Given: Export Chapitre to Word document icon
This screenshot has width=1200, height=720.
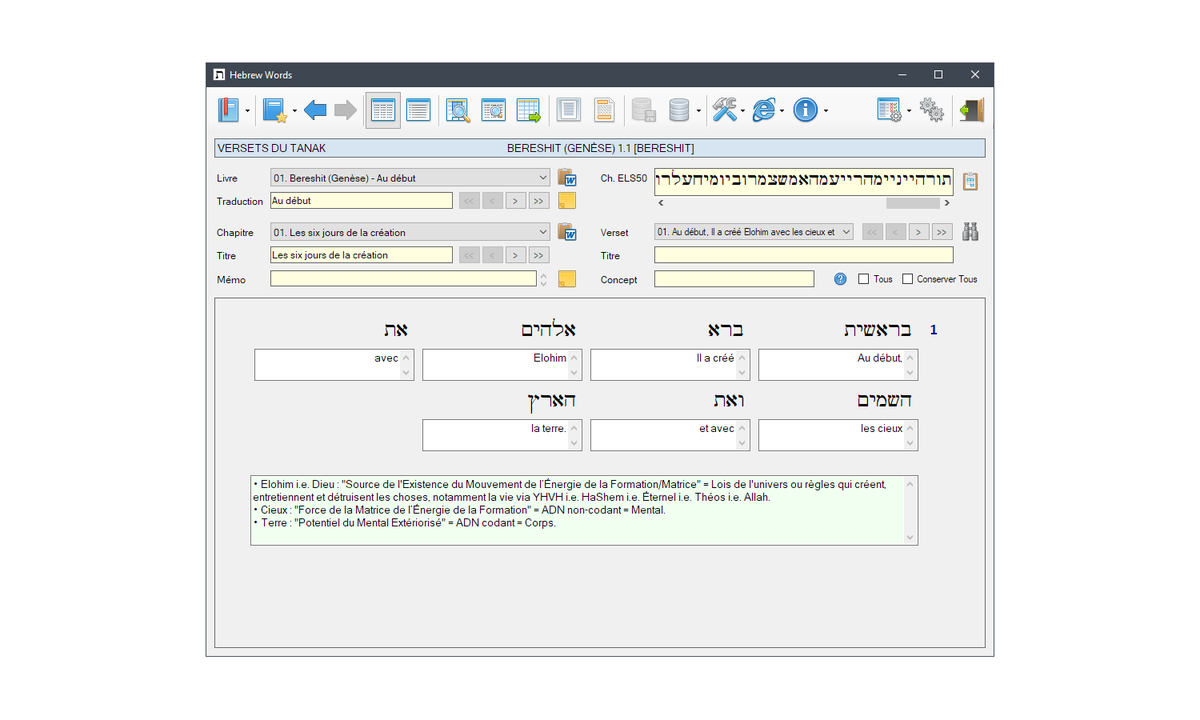Looking at the screenshot, I should tap(568, 232).
